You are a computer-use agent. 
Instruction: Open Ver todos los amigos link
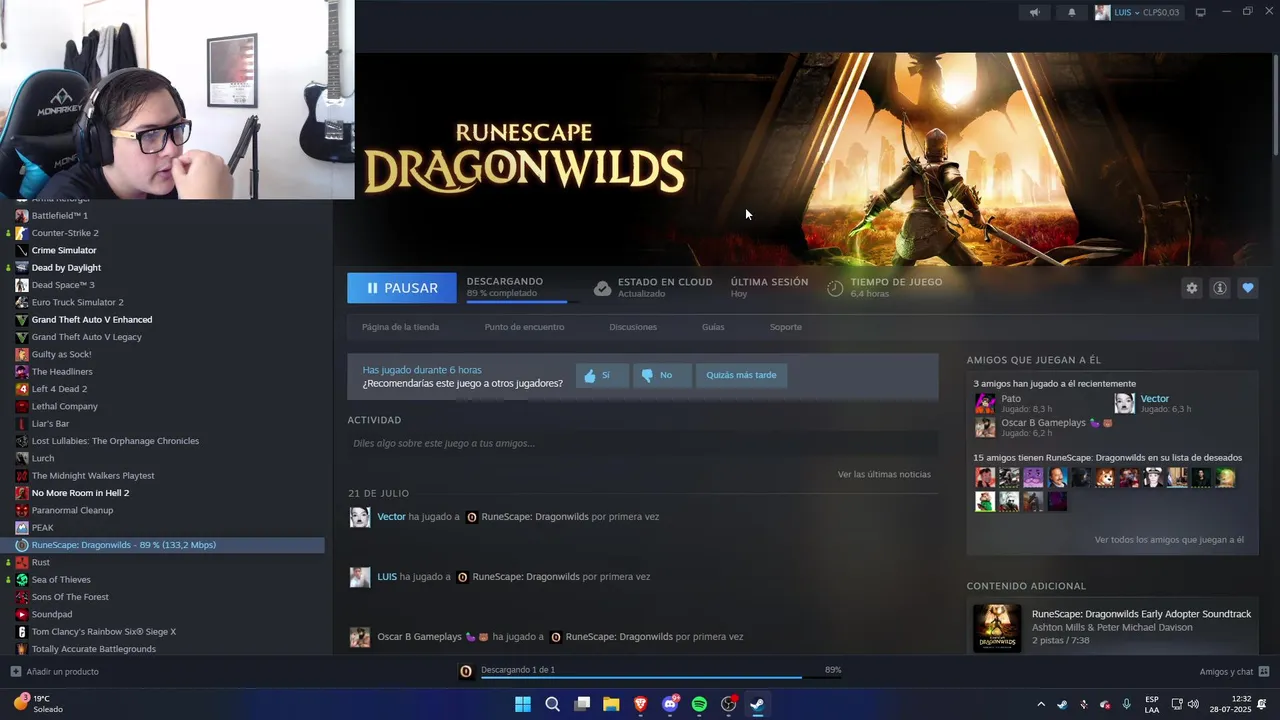(1169, 540)
